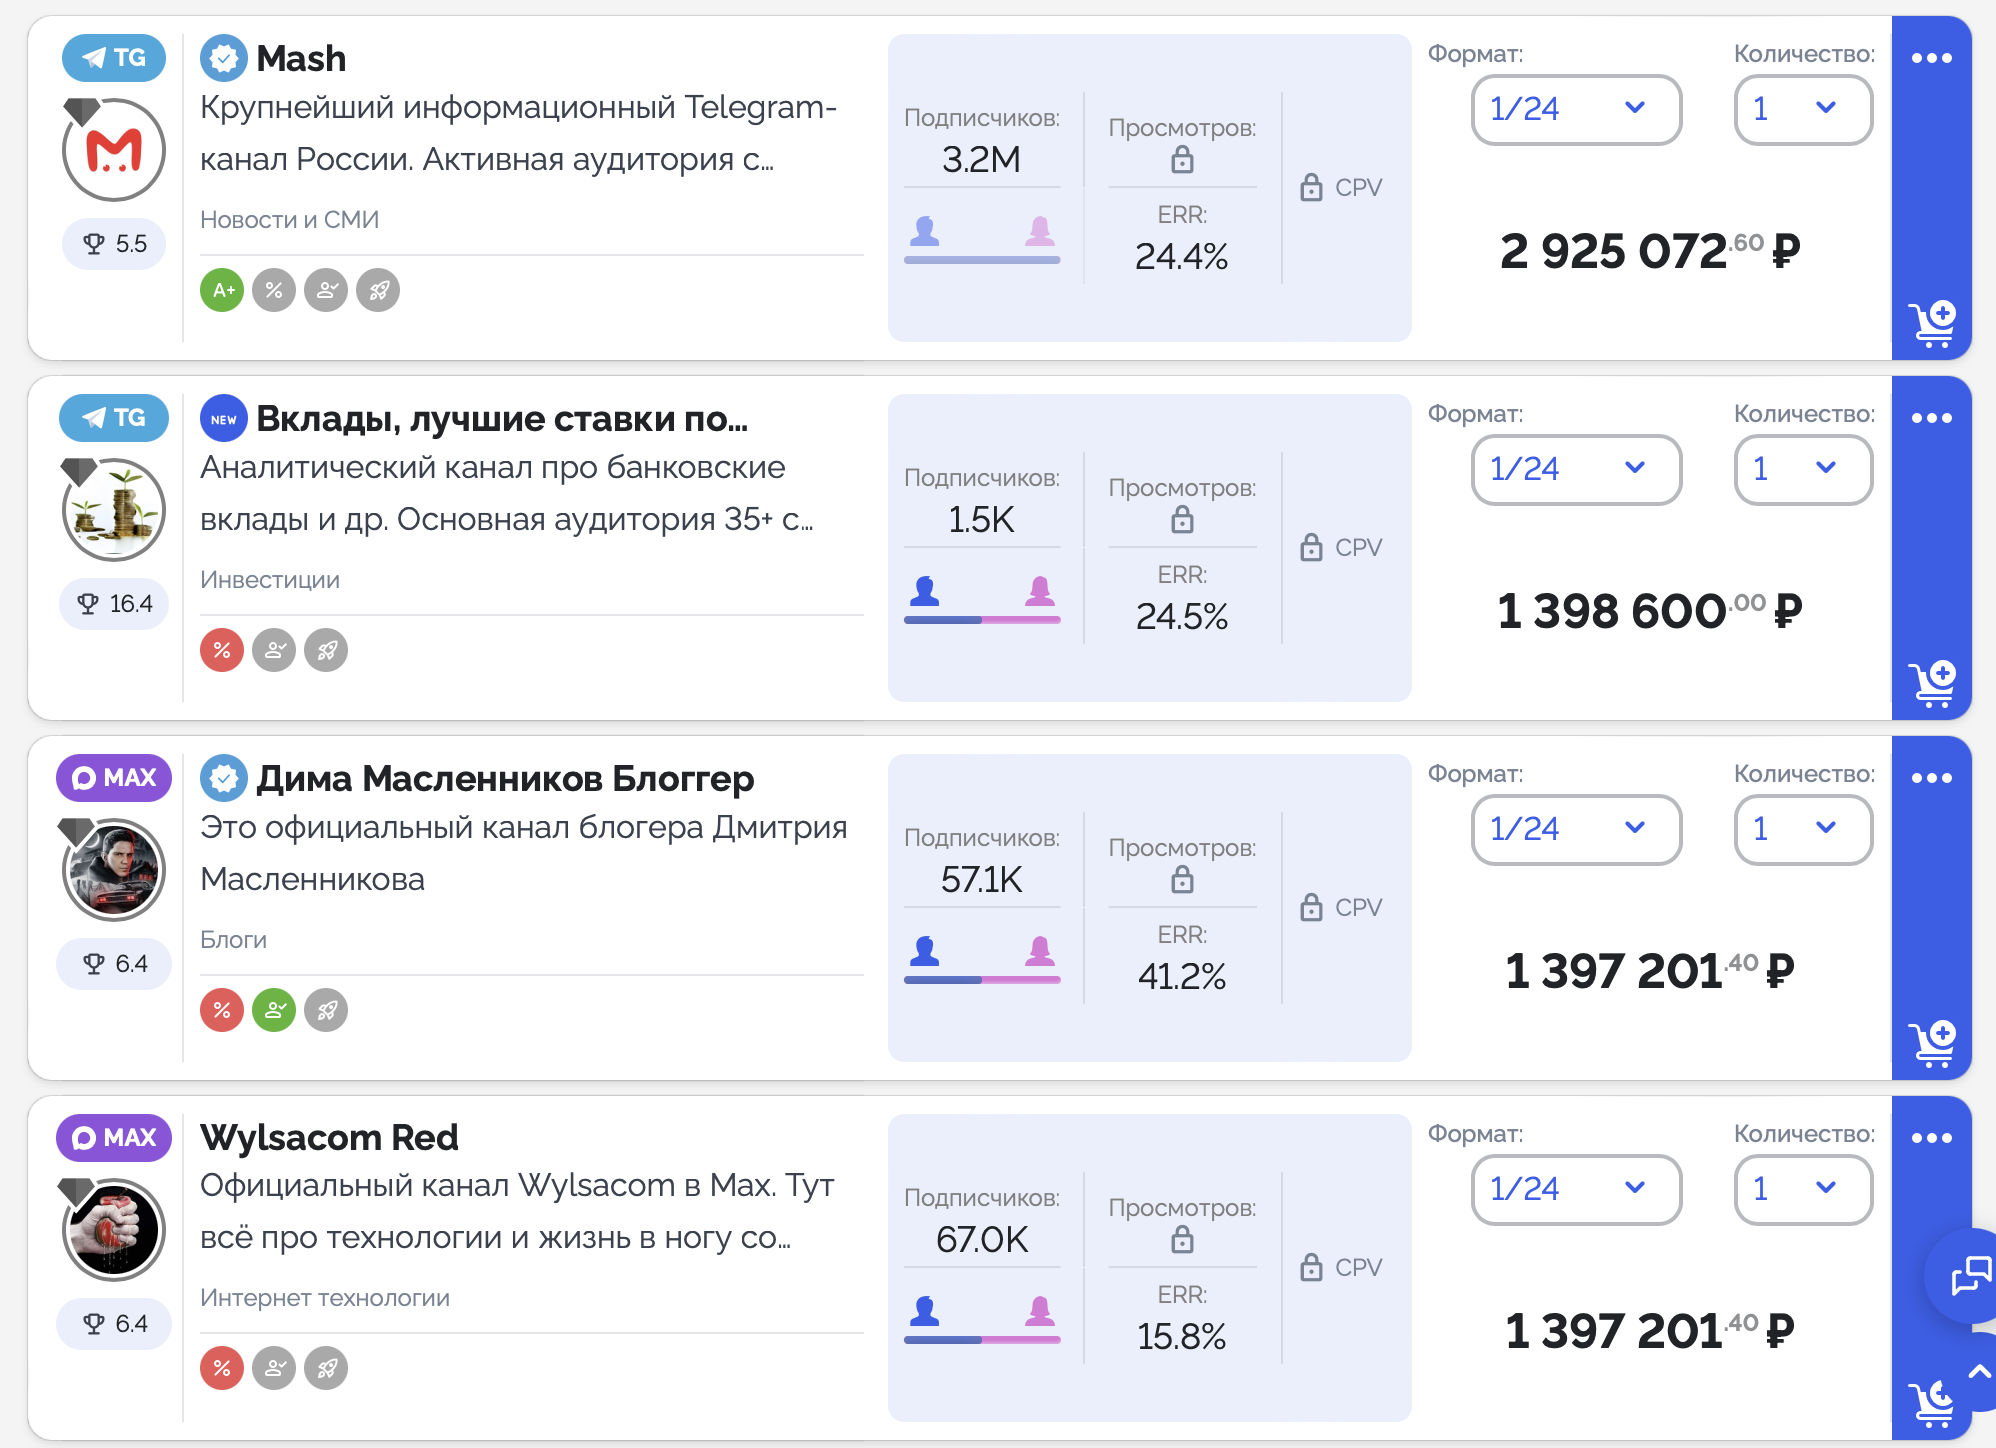Click green A+ badge on Mash
1996x1448 pixels.
[x=222, y=291]
